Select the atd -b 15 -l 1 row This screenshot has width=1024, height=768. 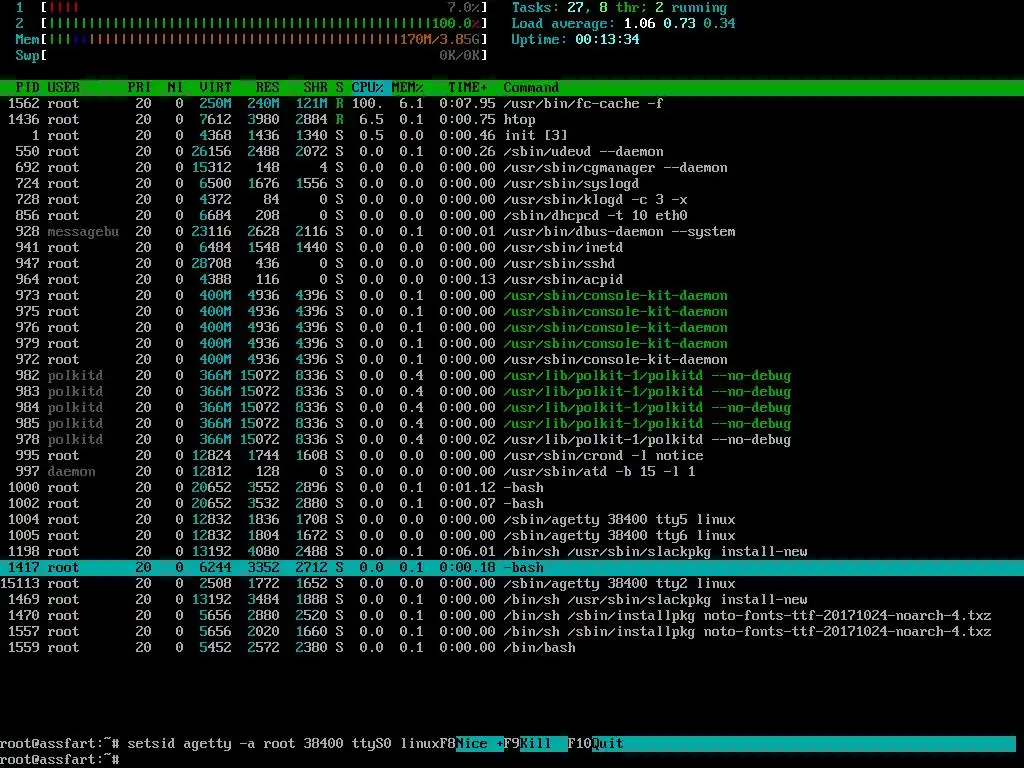512,472
